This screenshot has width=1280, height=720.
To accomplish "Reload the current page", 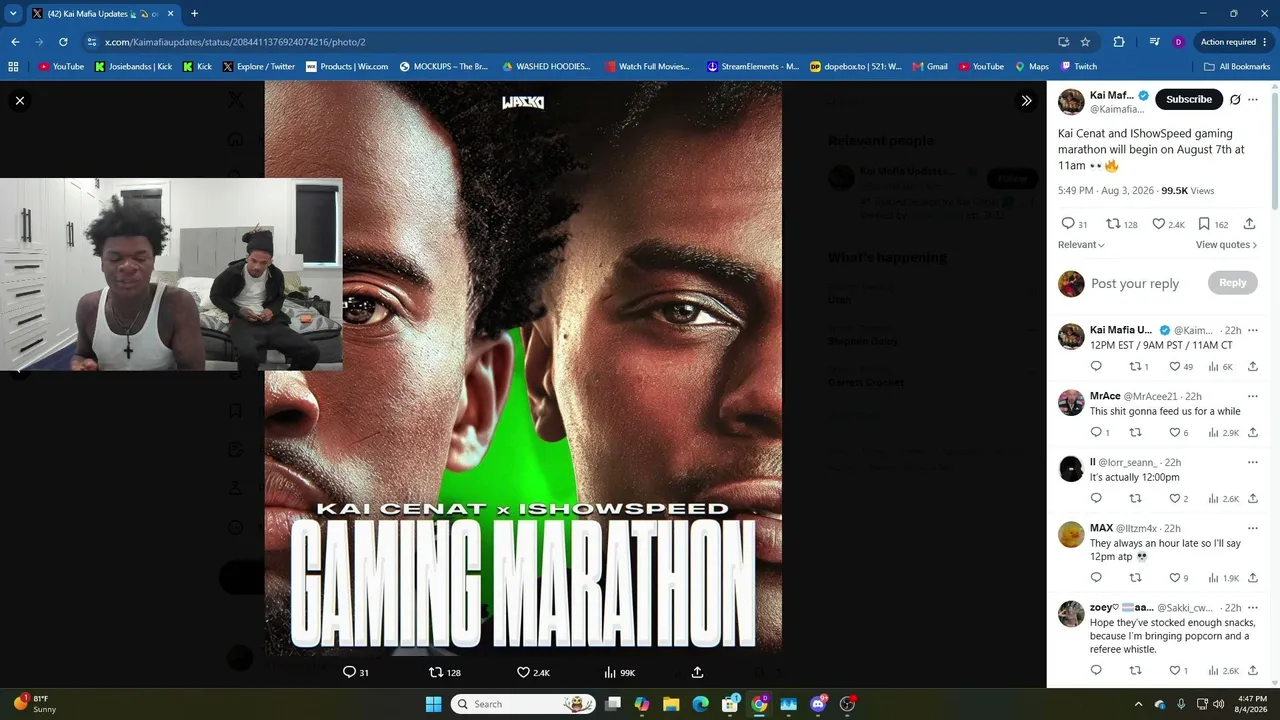I will click(63, 42).
